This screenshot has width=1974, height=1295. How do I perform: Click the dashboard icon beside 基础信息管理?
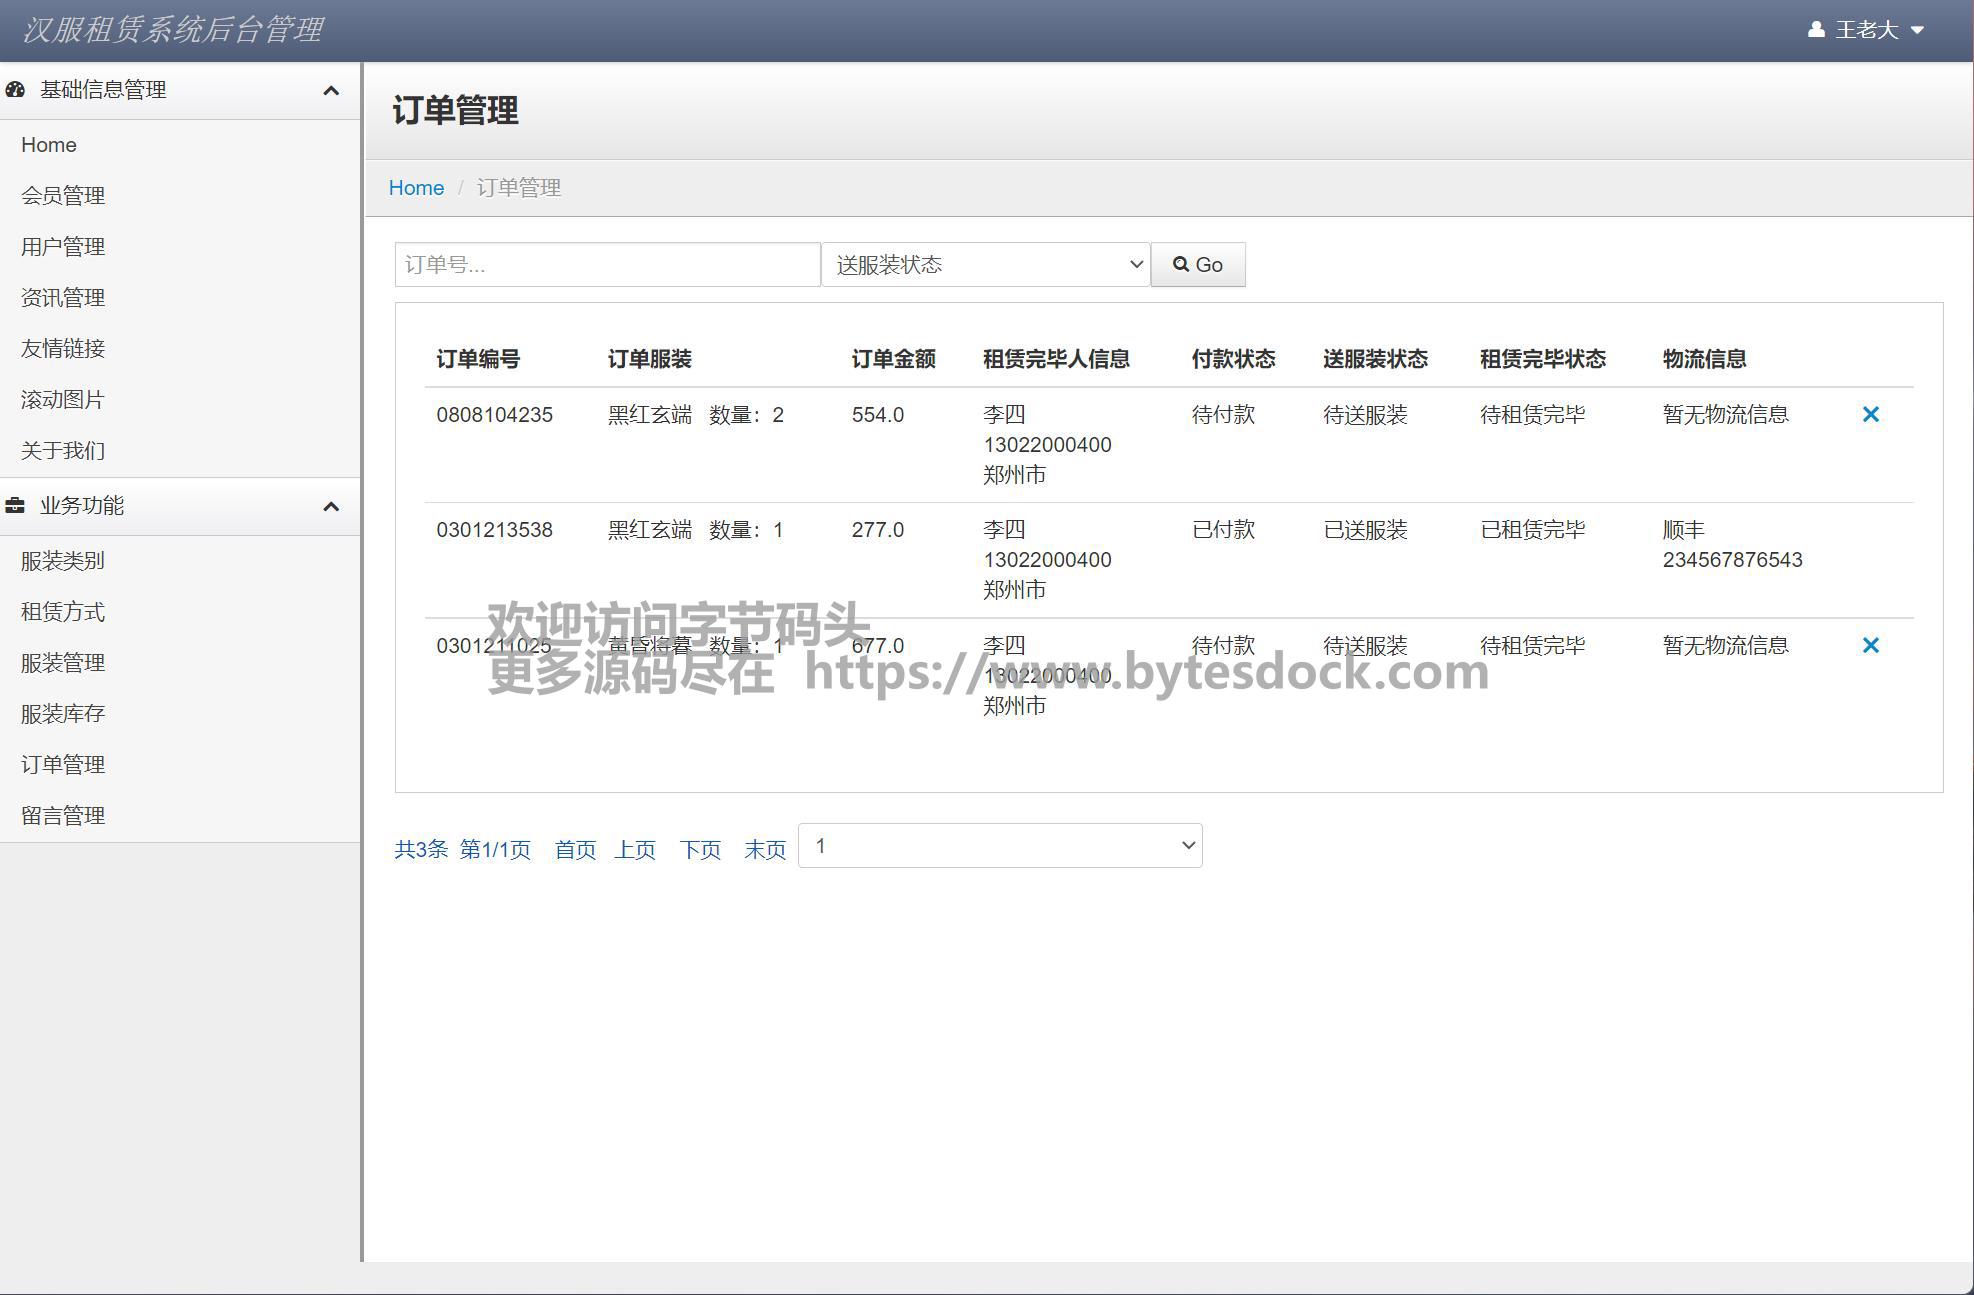[x=15, y=90]
